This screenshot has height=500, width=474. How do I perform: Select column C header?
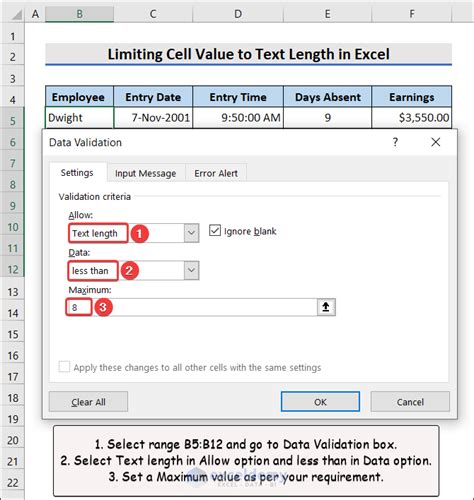click(x=153, y=14)
